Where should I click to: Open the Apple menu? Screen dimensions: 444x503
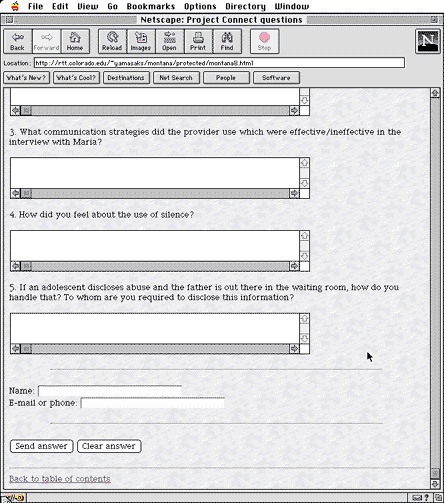15,6
